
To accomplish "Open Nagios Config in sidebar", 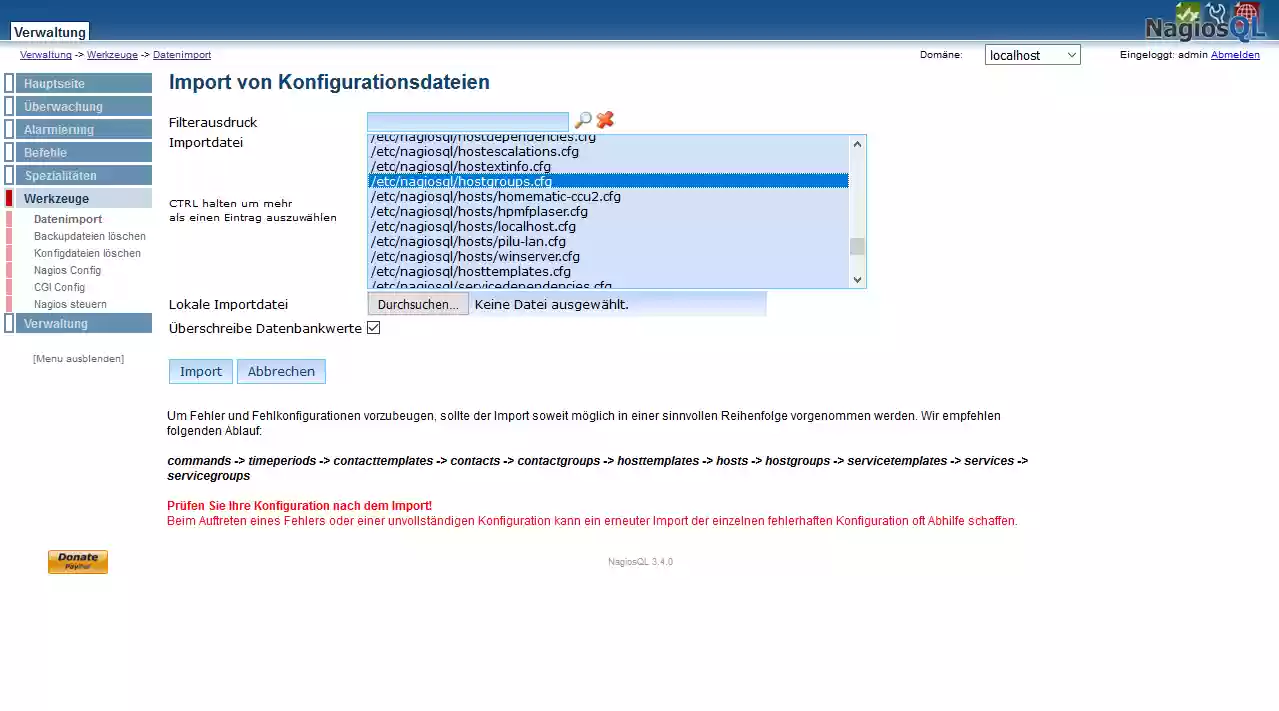I will tap(67, 270).
